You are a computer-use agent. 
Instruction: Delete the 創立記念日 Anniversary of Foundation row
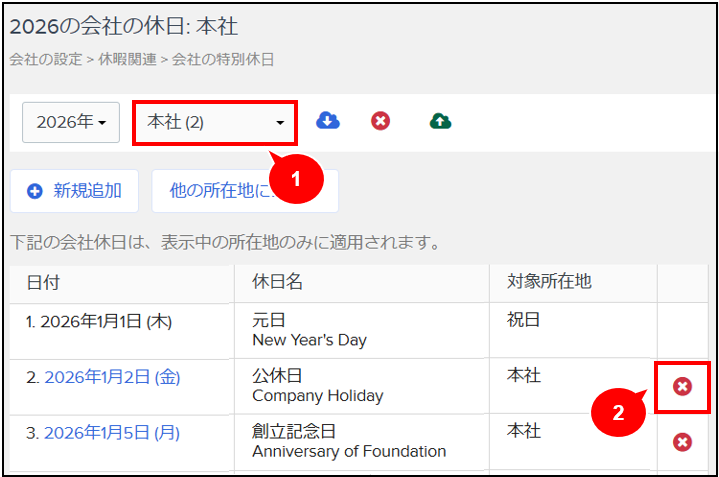[x=682, y=442]
